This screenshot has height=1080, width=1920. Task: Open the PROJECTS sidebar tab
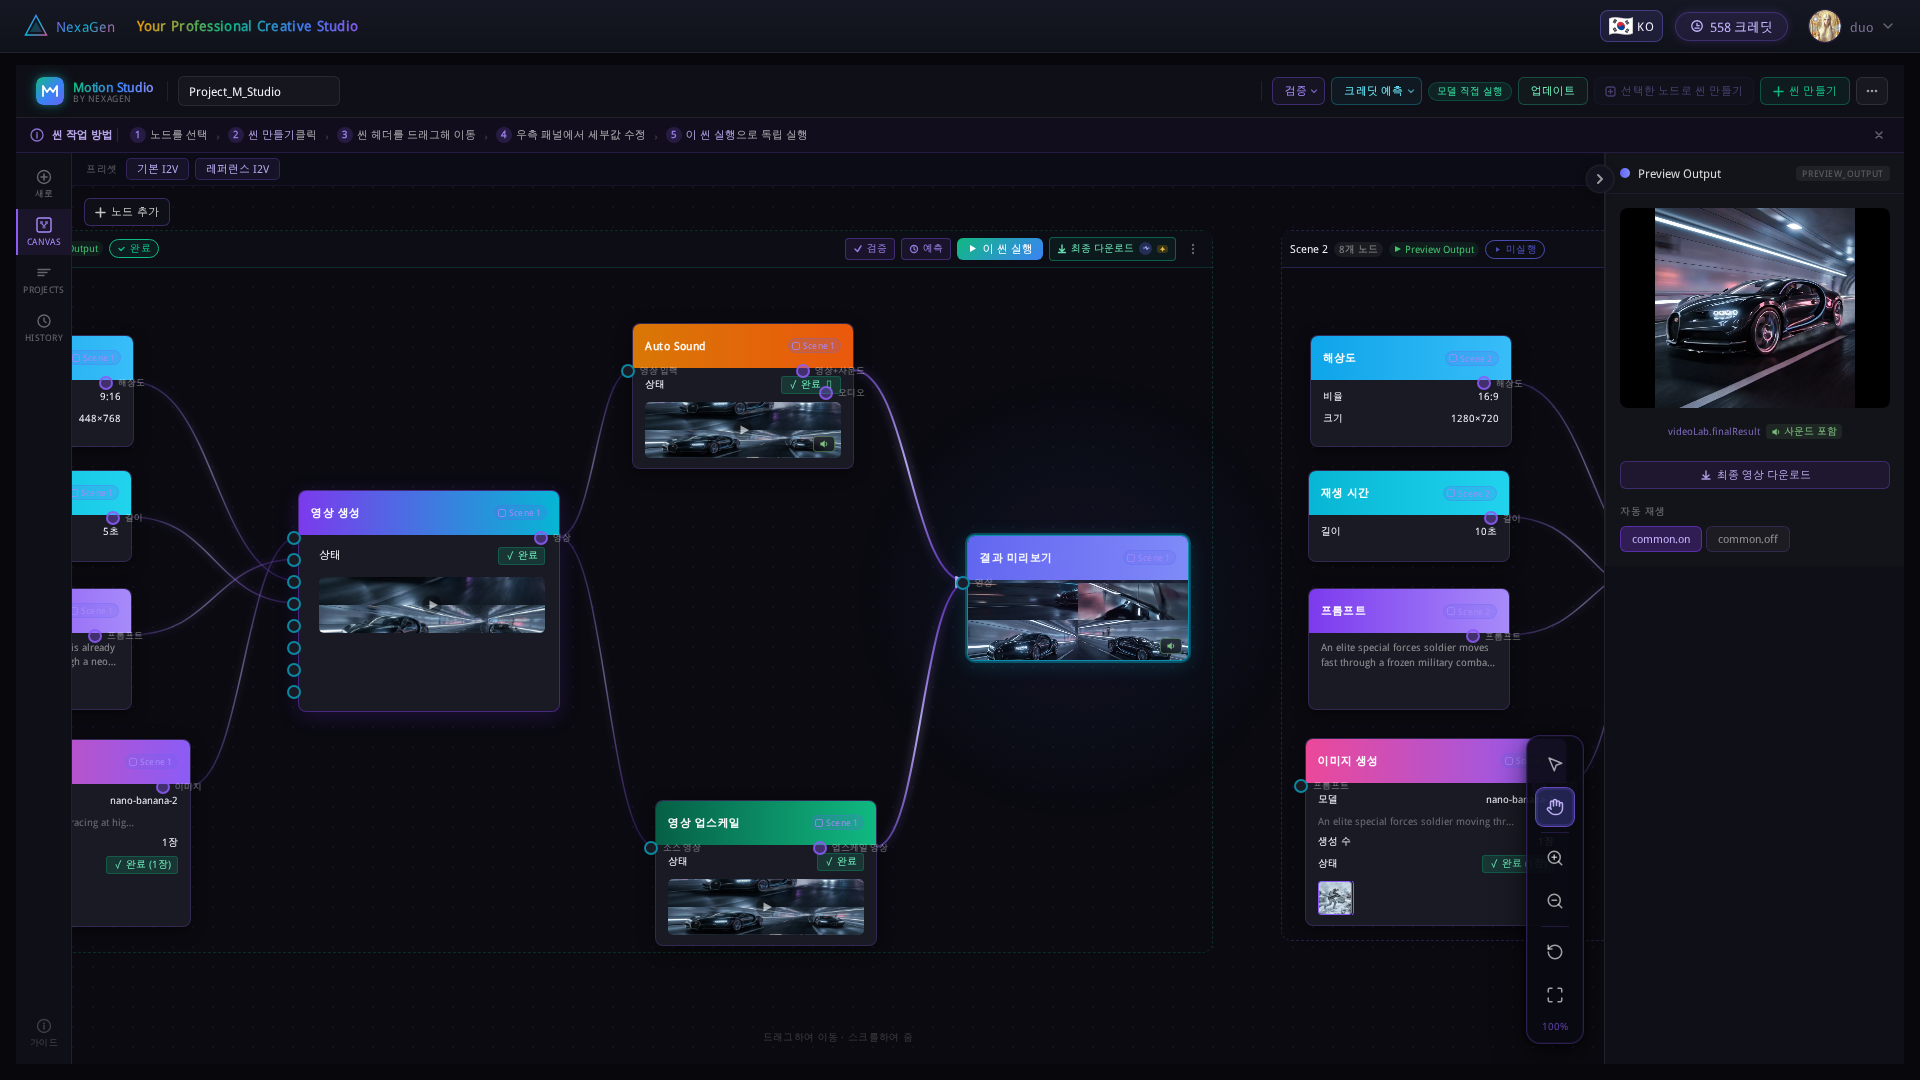(44, 280)
